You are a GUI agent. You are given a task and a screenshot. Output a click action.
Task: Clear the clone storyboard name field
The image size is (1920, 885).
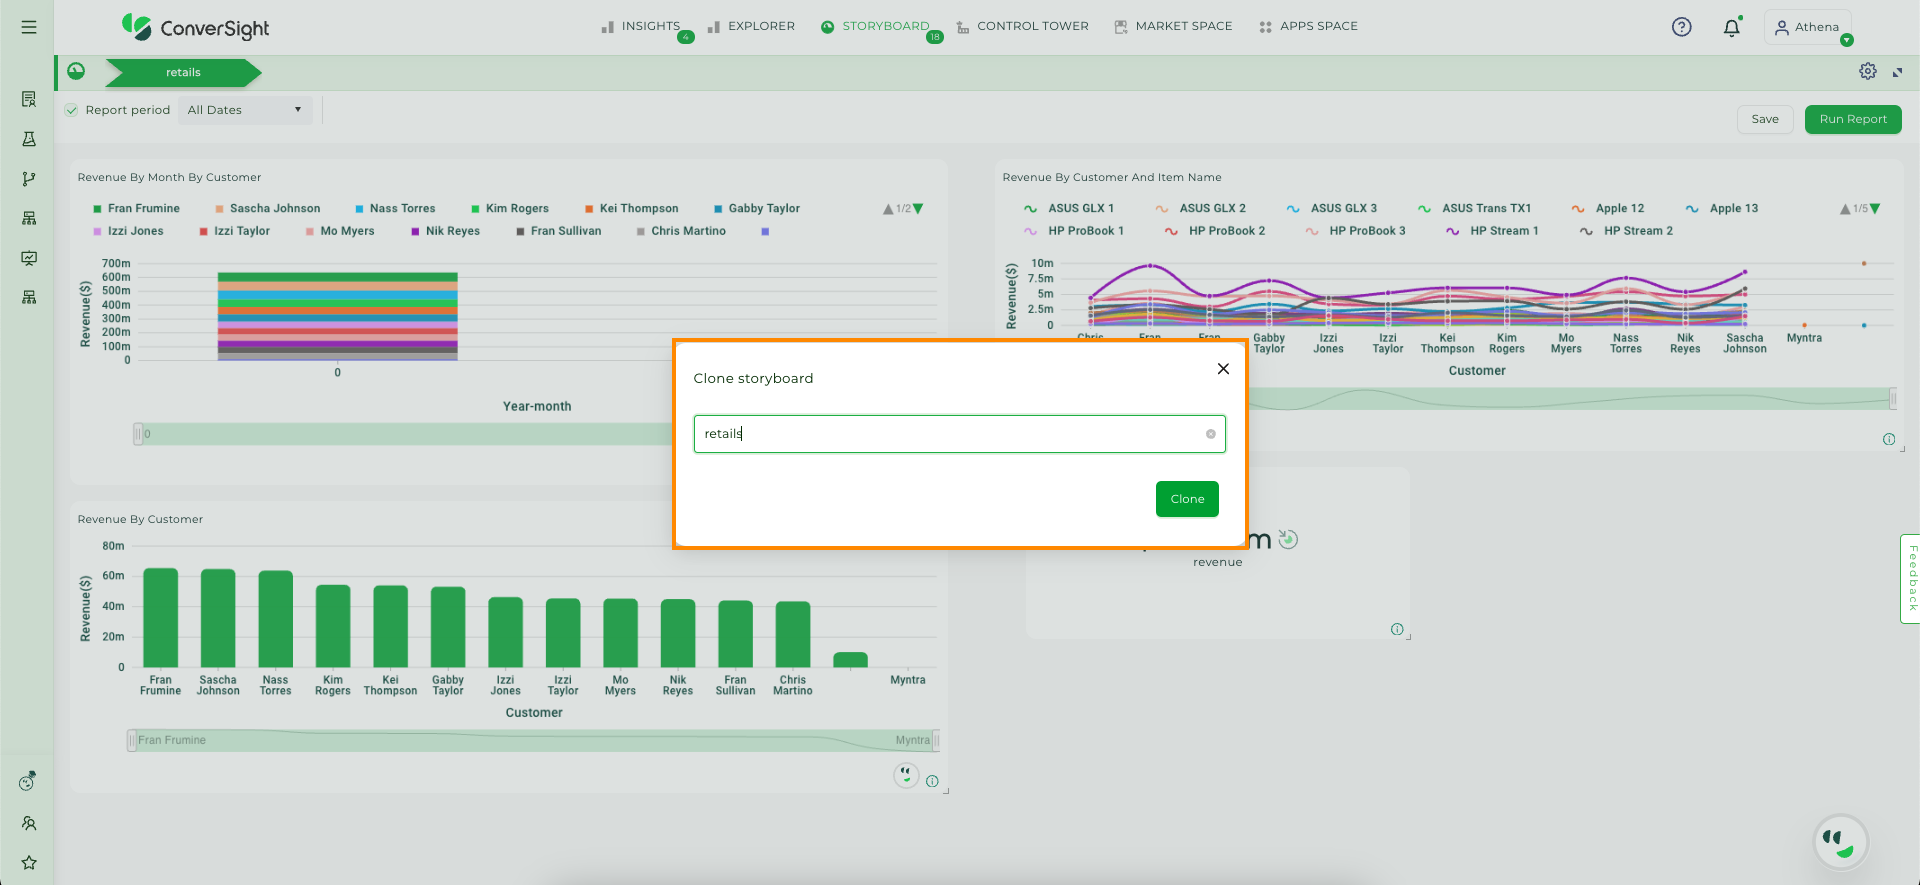pos(1210,434)
